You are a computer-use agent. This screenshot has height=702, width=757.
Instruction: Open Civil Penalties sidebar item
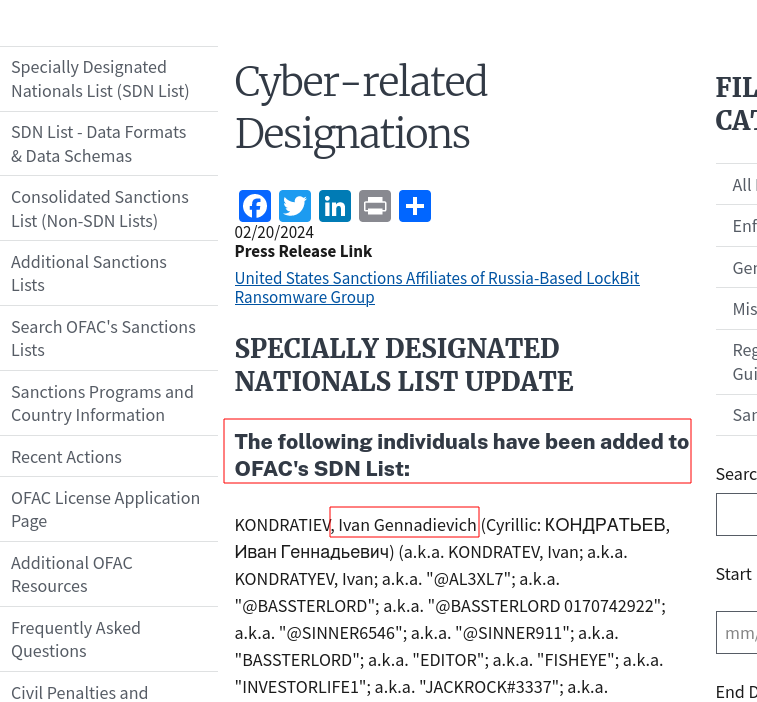tap(79, 692)
